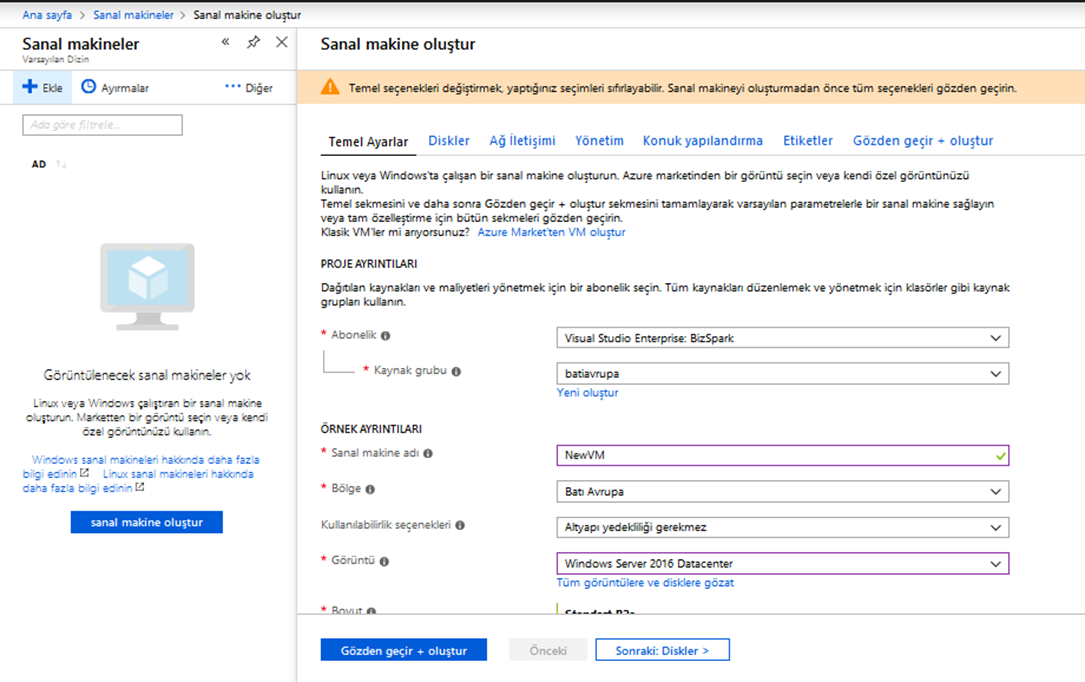Open Azure Market'ten VM oluştur link
Screen dimensions: 1085x682
[551, 232]
